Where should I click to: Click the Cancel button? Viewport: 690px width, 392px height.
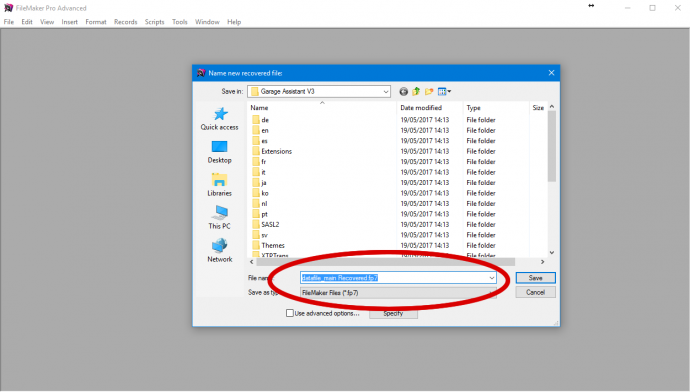536,293
